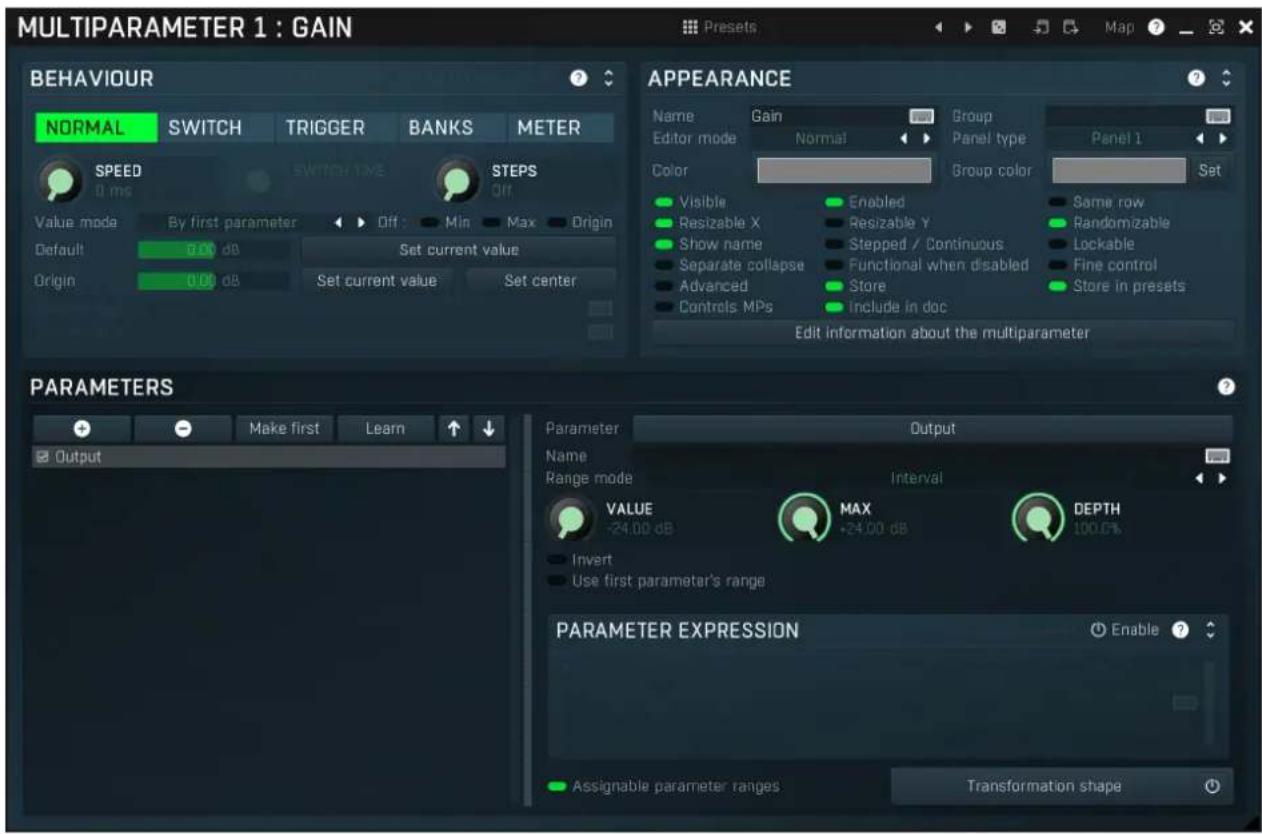Image resolution: width=1262 pixels, height=834 pixels.
Task: Open Behaviour section help question mark
Action: (578, 78)
